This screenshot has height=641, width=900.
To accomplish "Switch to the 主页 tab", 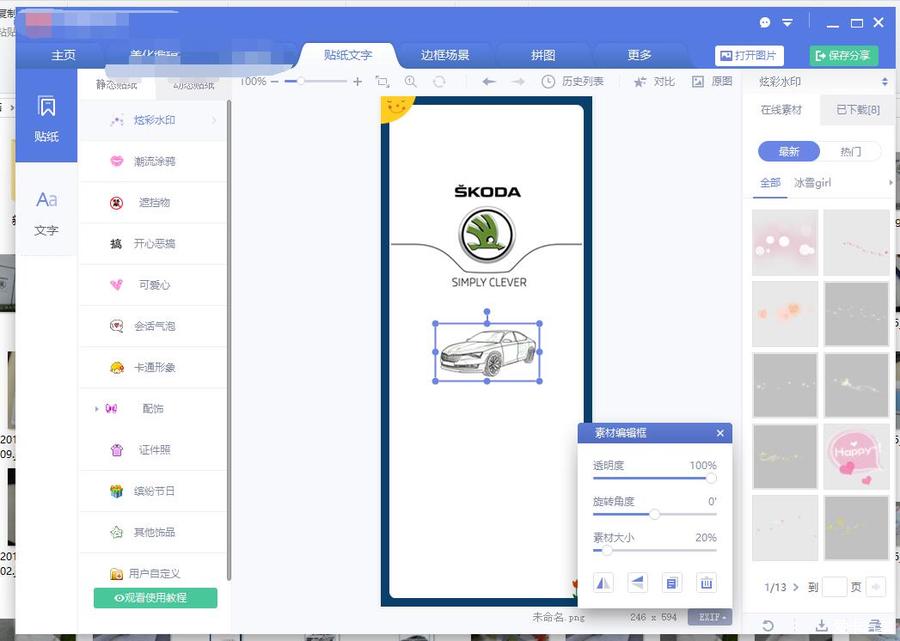I will (x=63, y=55).
